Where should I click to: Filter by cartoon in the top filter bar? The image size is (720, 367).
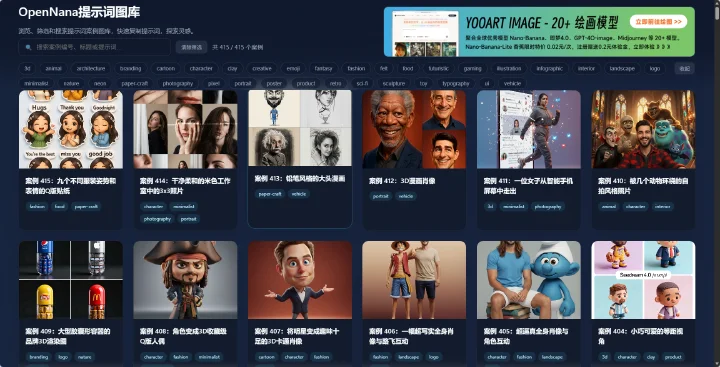click(x=166, y=68)
